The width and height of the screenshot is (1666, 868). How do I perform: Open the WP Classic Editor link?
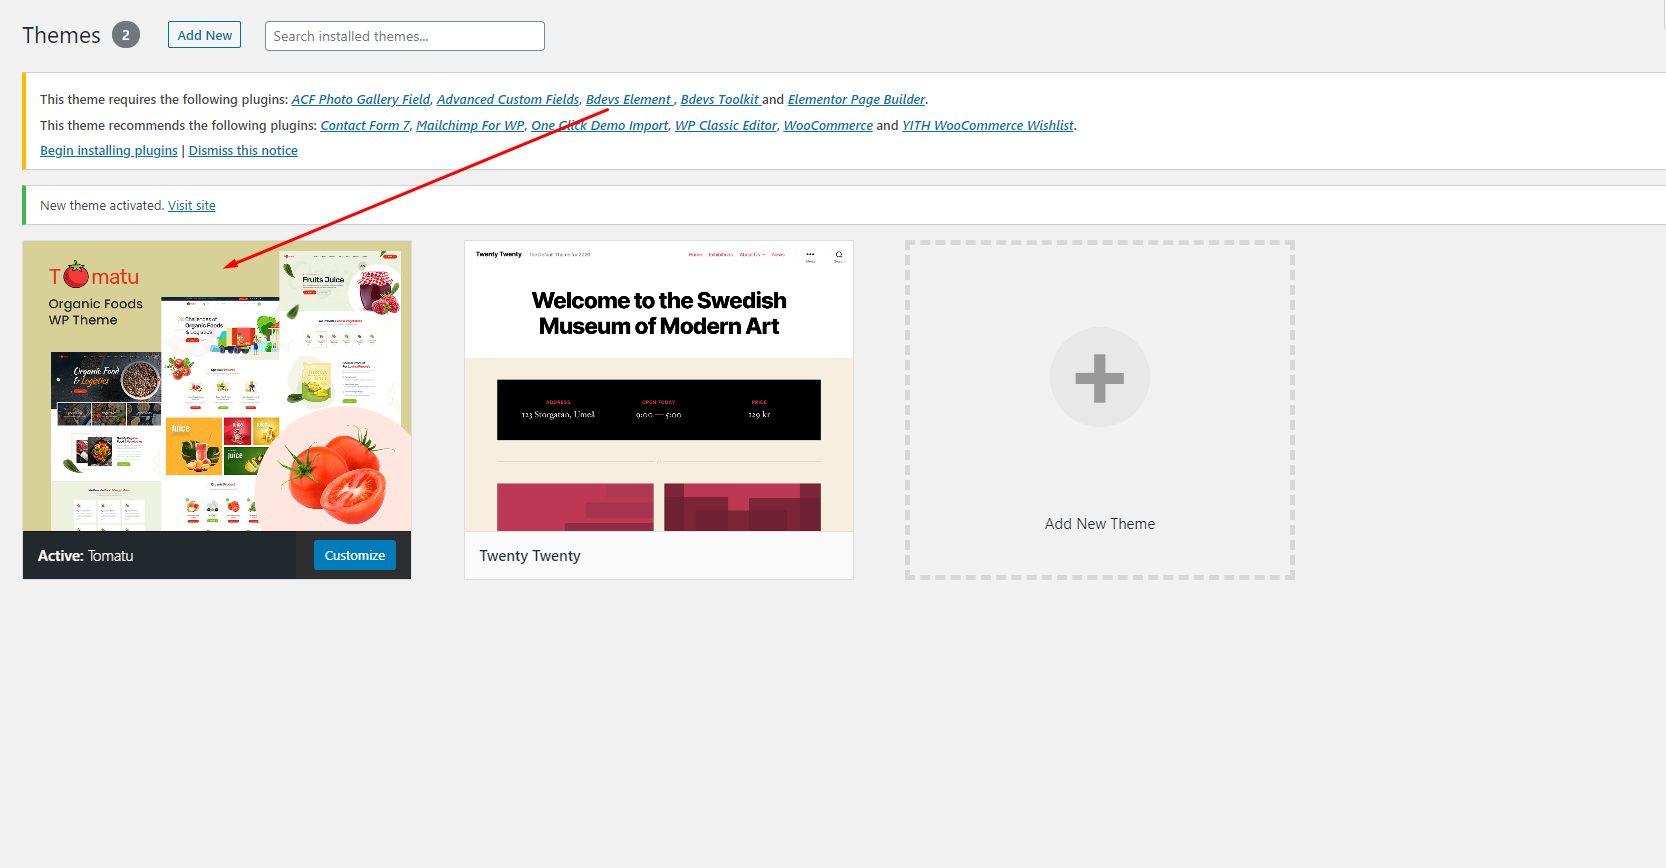tap(726, 125)
